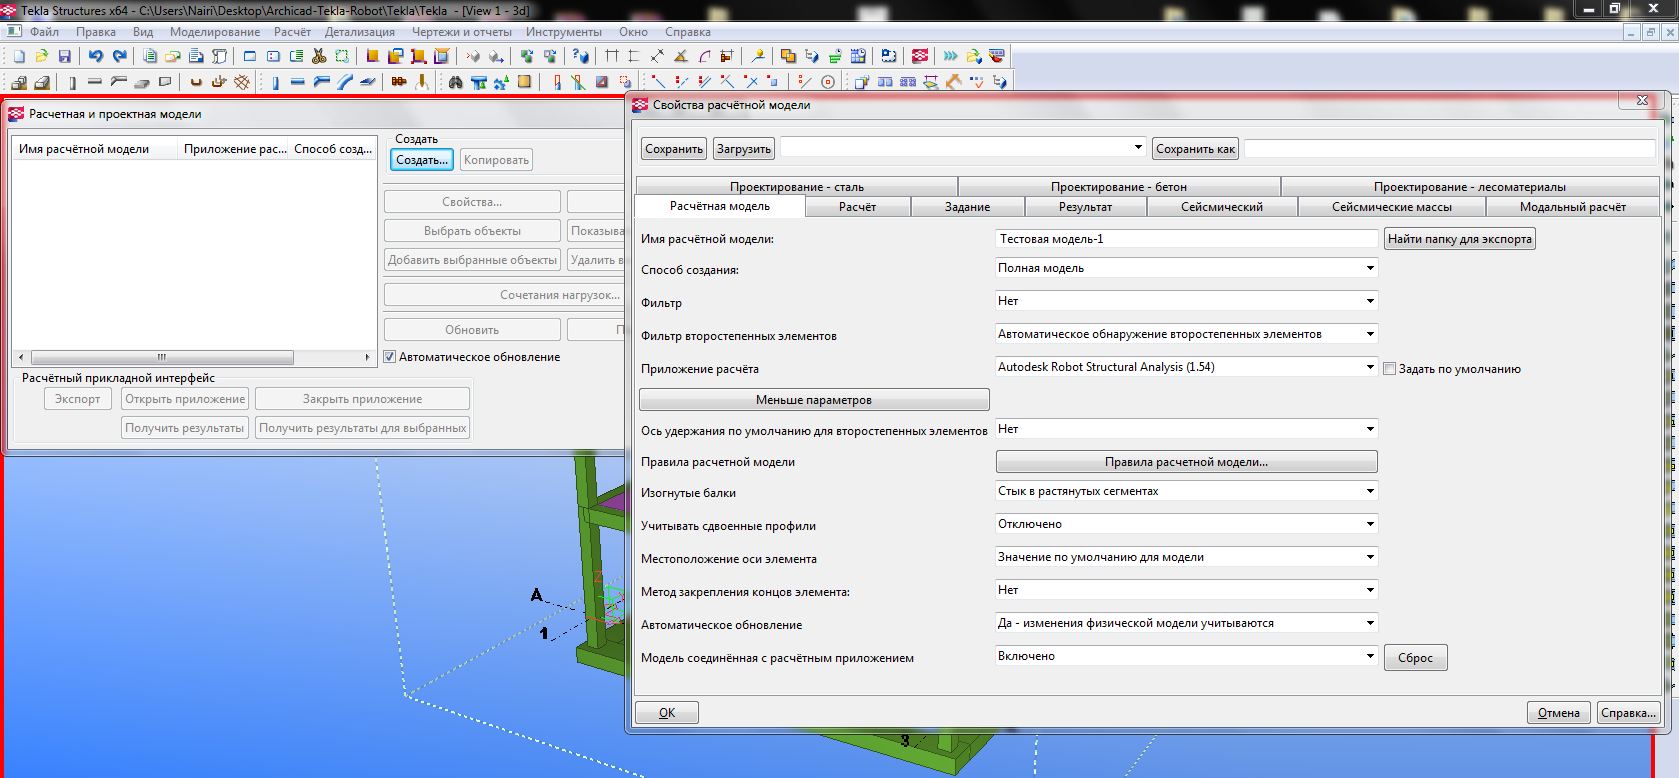The image size is (1679, 778).
Task: Click the Redo arrow in toolbar
Action: click(x=120, y=57)
